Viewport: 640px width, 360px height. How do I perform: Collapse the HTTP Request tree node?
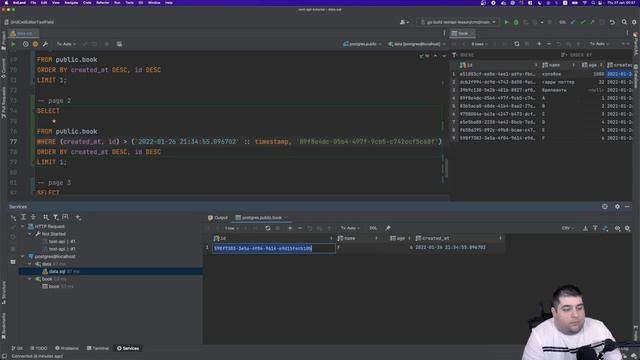point(22,226)
